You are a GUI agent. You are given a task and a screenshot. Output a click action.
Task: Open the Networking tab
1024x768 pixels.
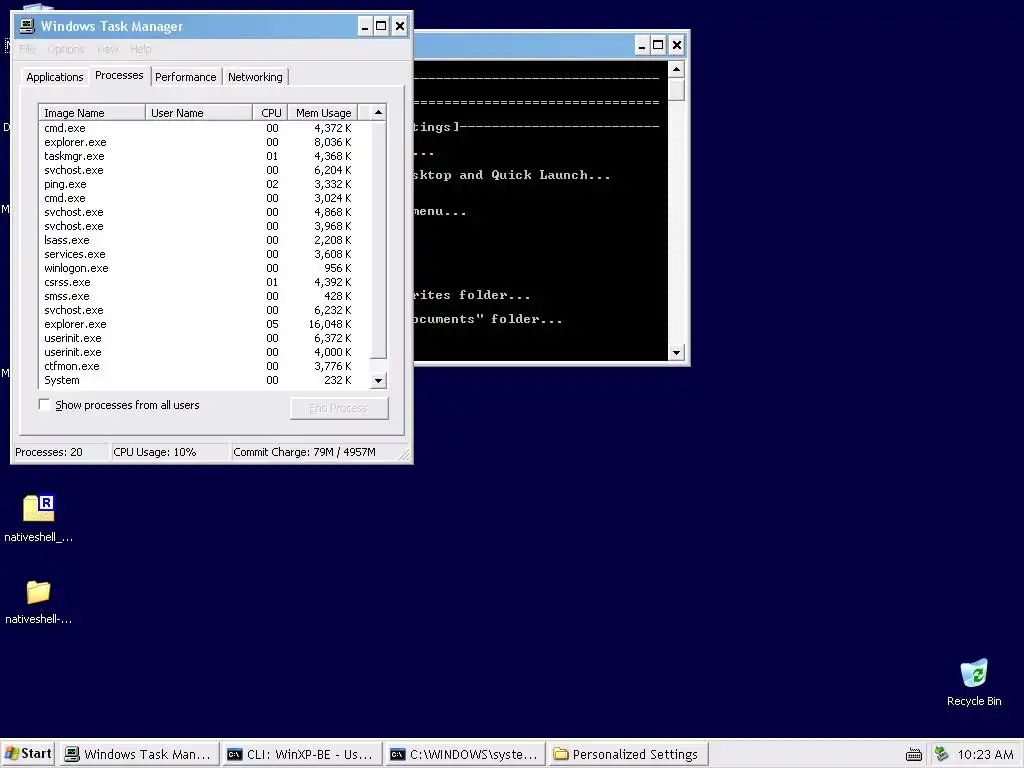click(255, 77)
